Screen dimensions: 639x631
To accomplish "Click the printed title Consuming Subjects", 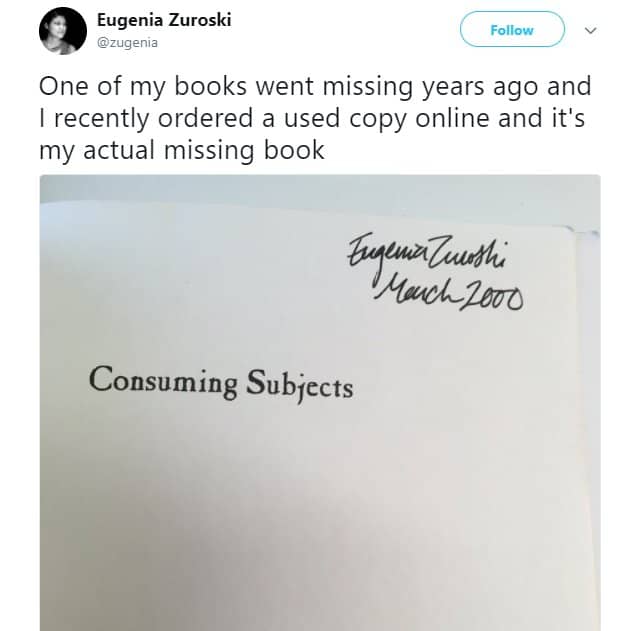I will click(x=221, y=383).
